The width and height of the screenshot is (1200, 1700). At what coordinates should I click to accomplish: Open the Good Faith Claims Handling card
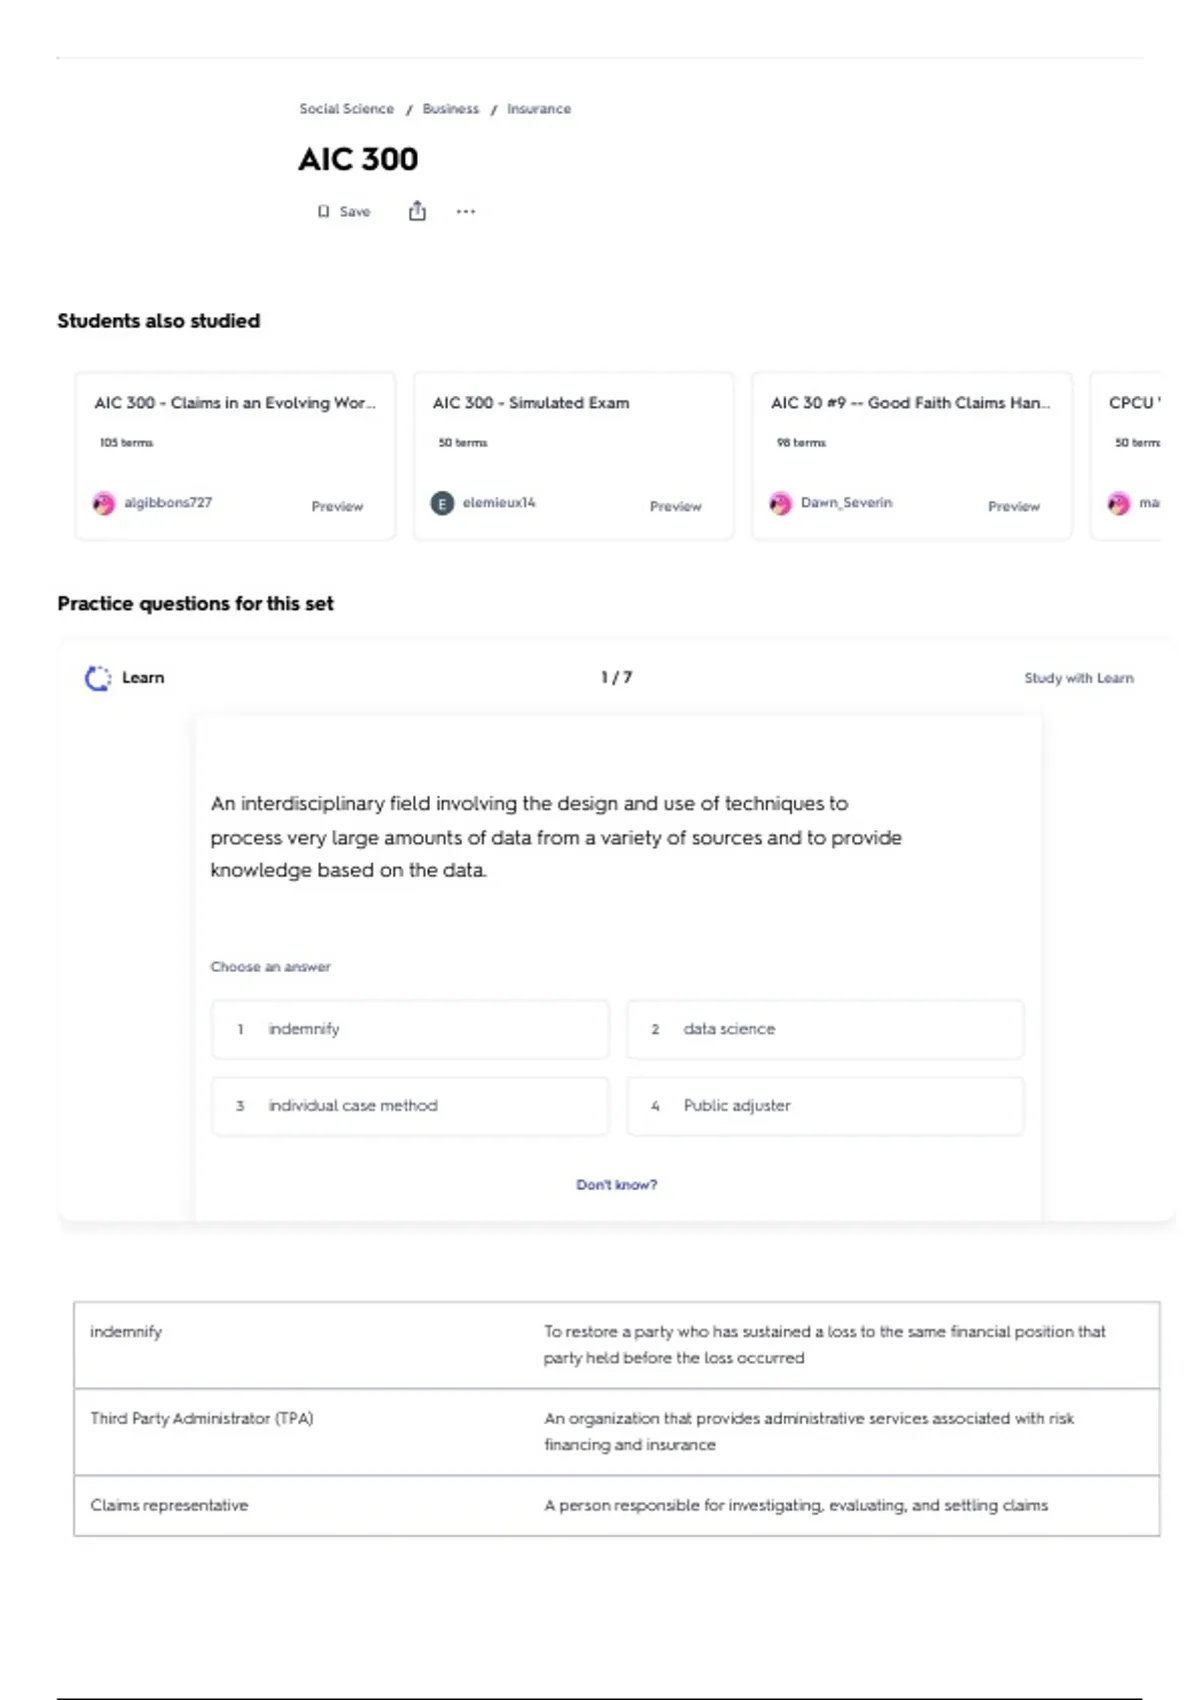click(x=910, y=403)
